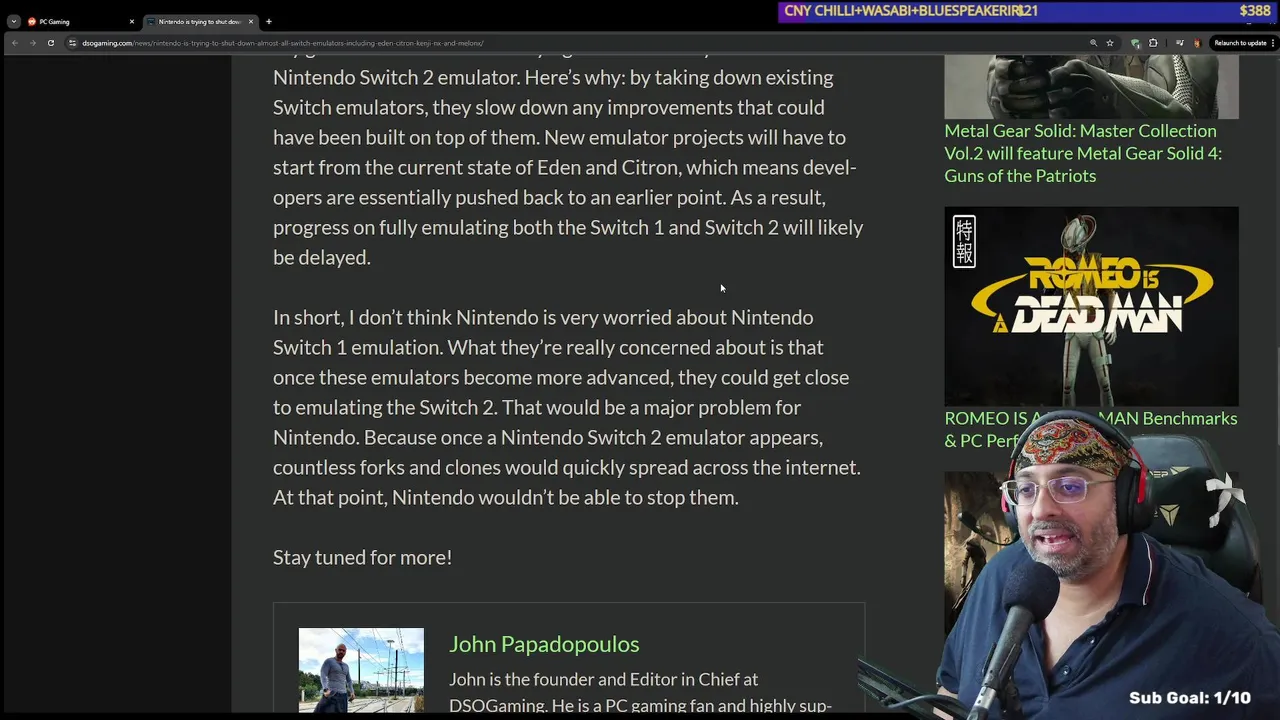Open the Extensions puzzle icon
Viewport: 1280px width, 720px height.
(1153, 43)
